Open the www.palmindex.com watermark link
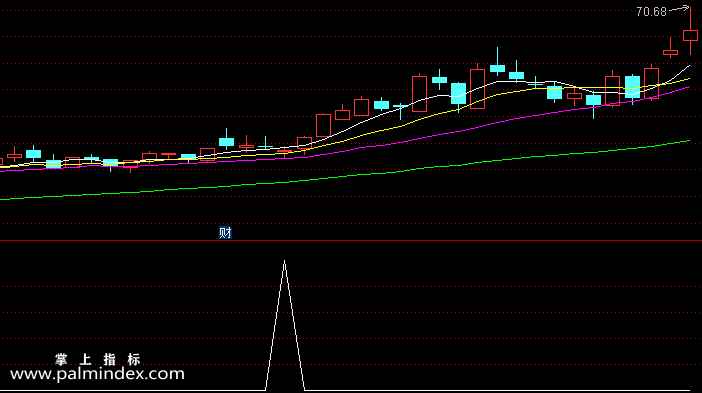Screen dimensions: 702x393 click(97, 374)
